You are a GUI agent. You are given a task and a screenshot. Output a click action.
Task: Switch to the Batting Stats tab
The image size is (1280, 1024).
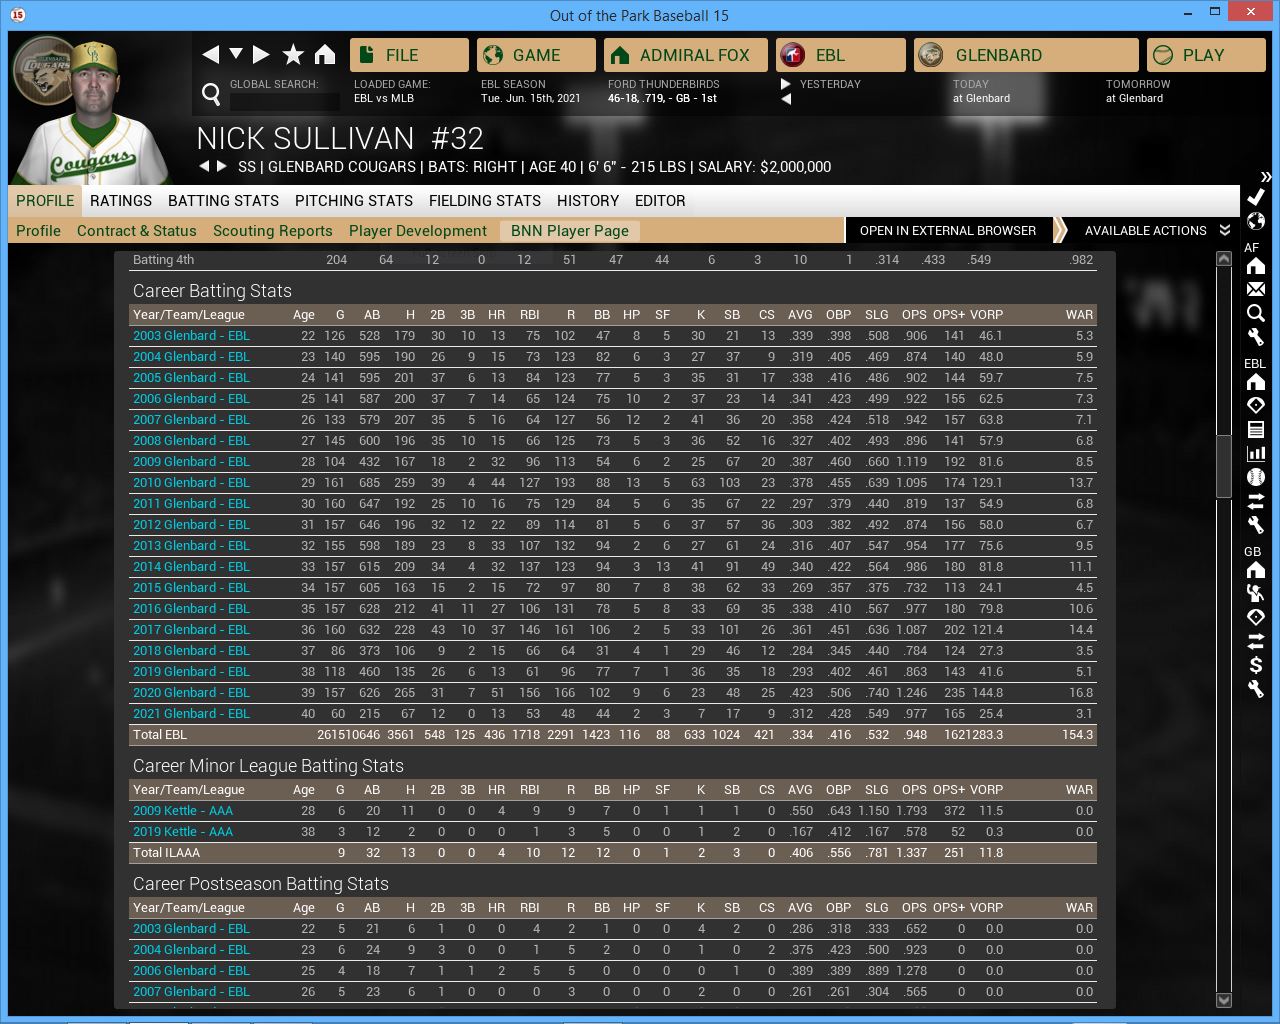(223, 201)
